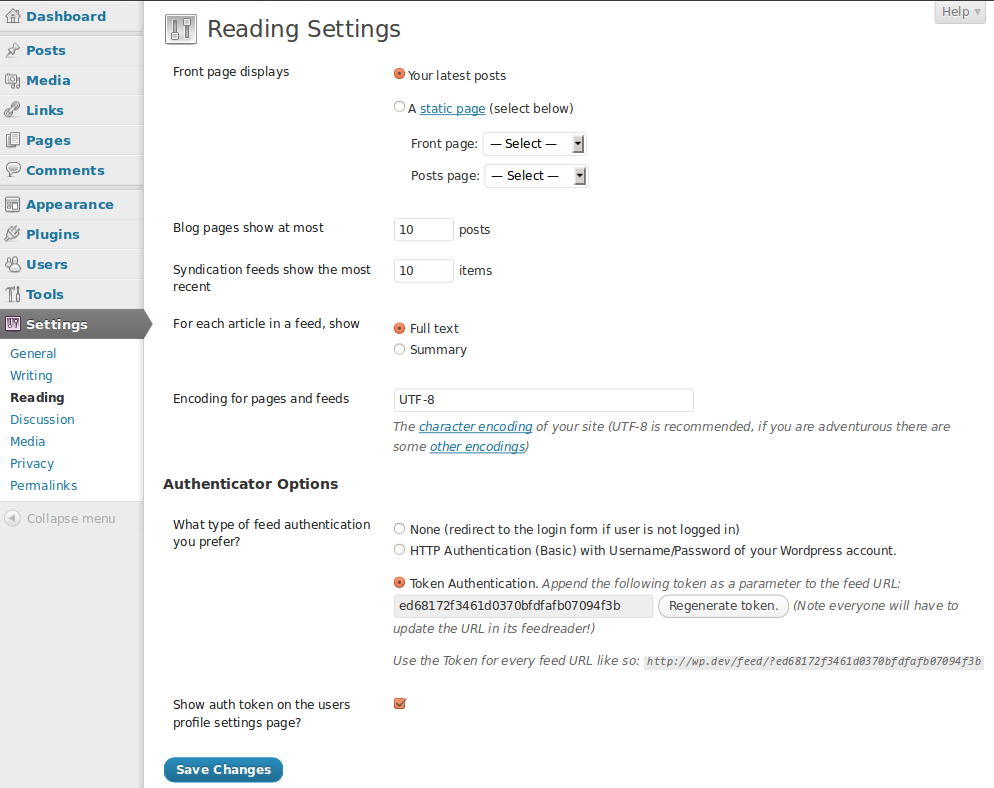Open the Appearance icon

(x=14, y=204)
